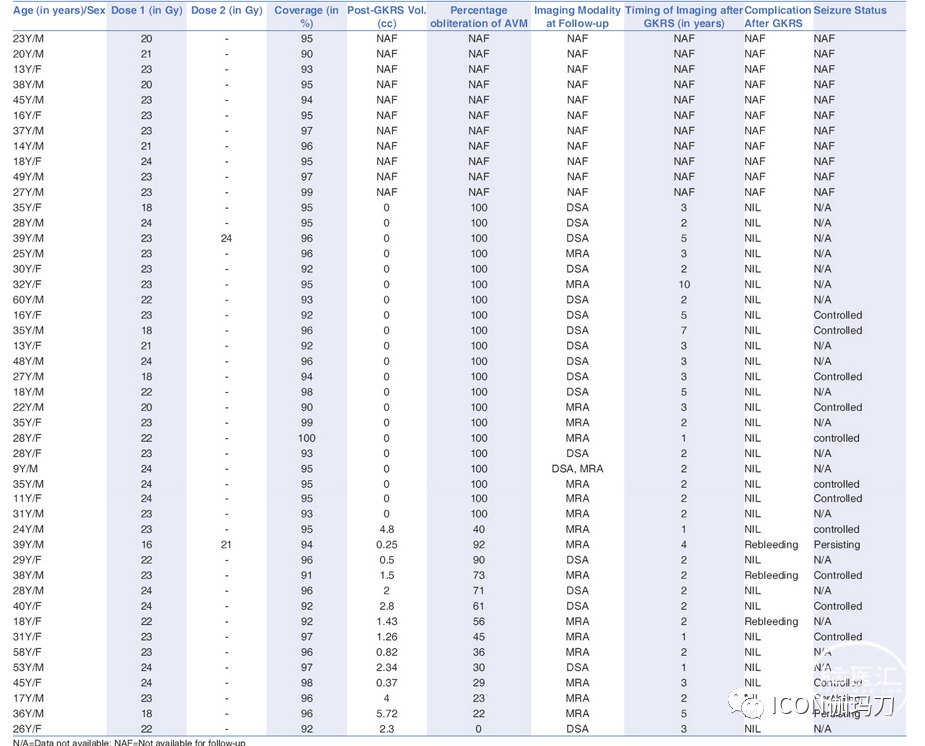Click the post-GKRS volume "0.5"
Viewport: 925px width, 746px height.
tap(386, 560)
